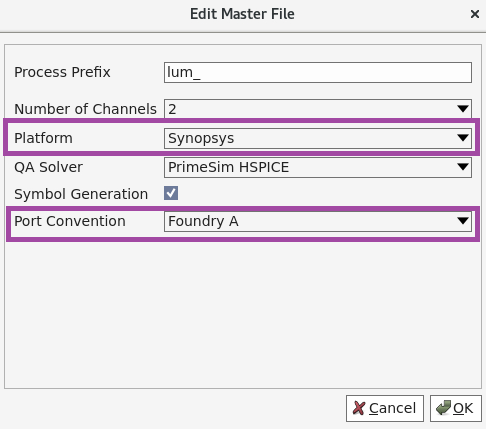The height and width of the screenshot is (429, 486).
Task: Click the Edit Master File title text
Action: (x=242, y=14)
